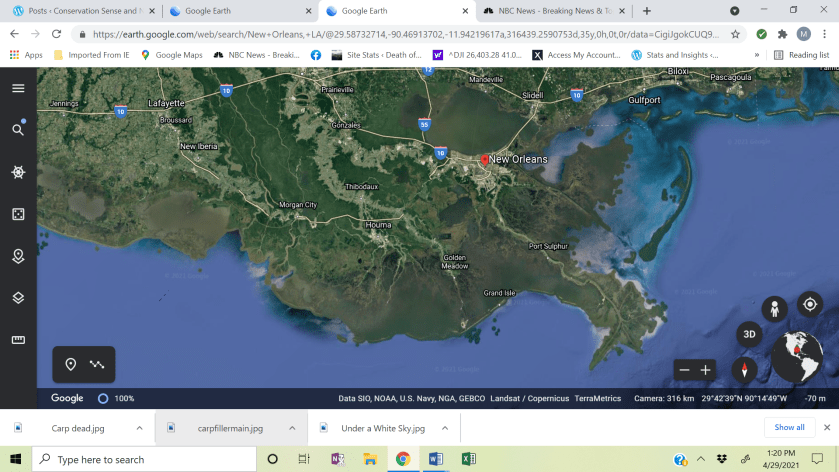This screenshot has width=839, height=472.
Task: Click Show all downloads button
Action: pos(788,427)
